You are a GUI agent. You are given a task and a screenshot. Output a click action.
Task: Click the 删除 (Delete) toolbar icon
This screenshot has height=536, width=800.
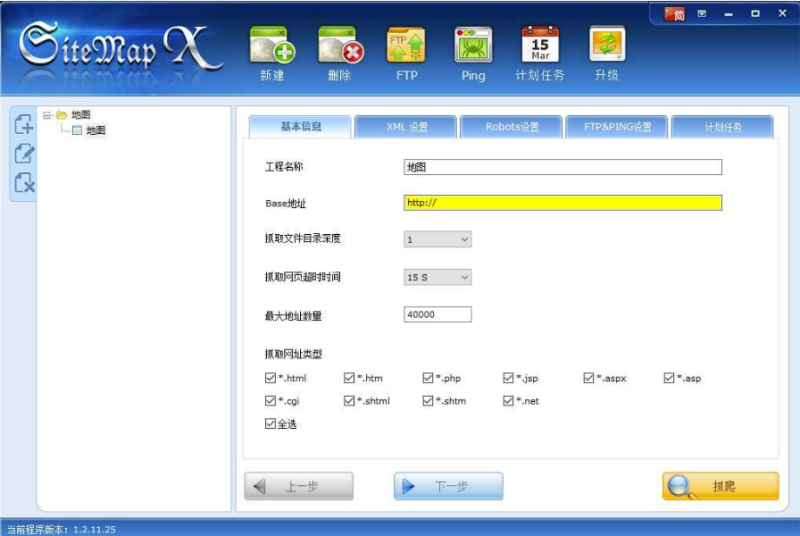(x=340, y=47)
